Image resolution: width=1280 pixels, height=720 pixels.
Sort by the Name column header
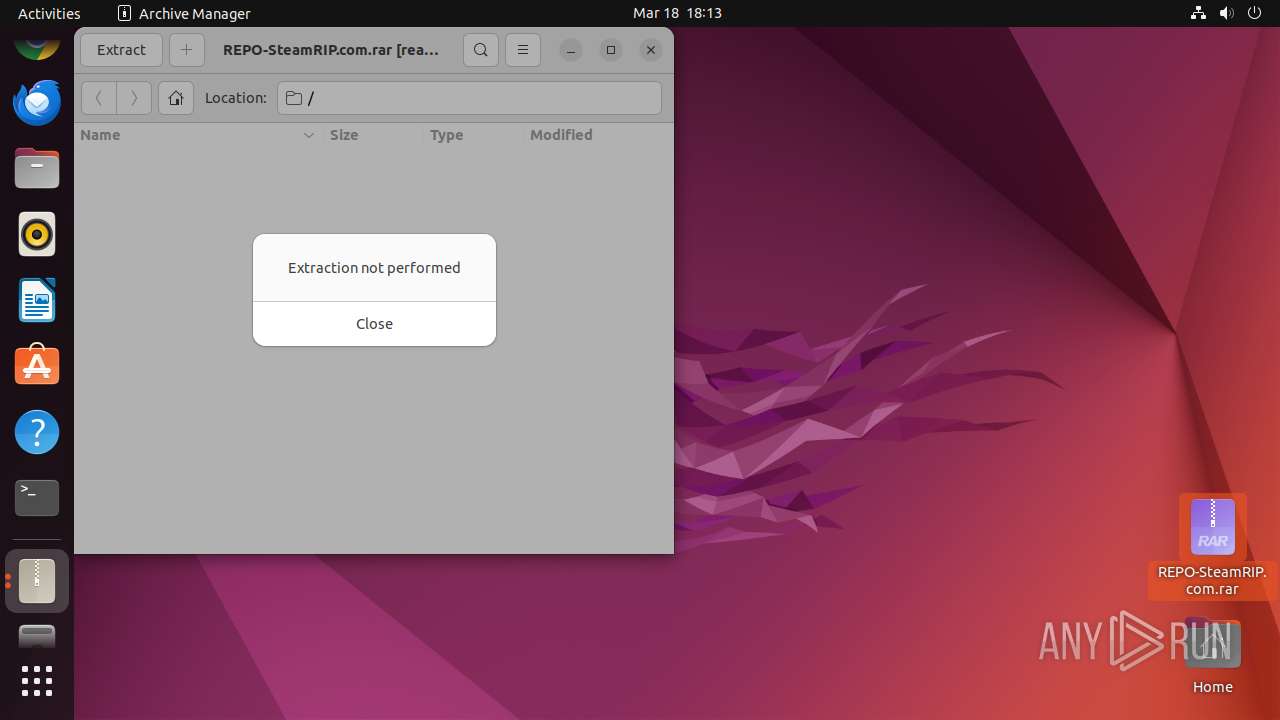pos(198,135)
